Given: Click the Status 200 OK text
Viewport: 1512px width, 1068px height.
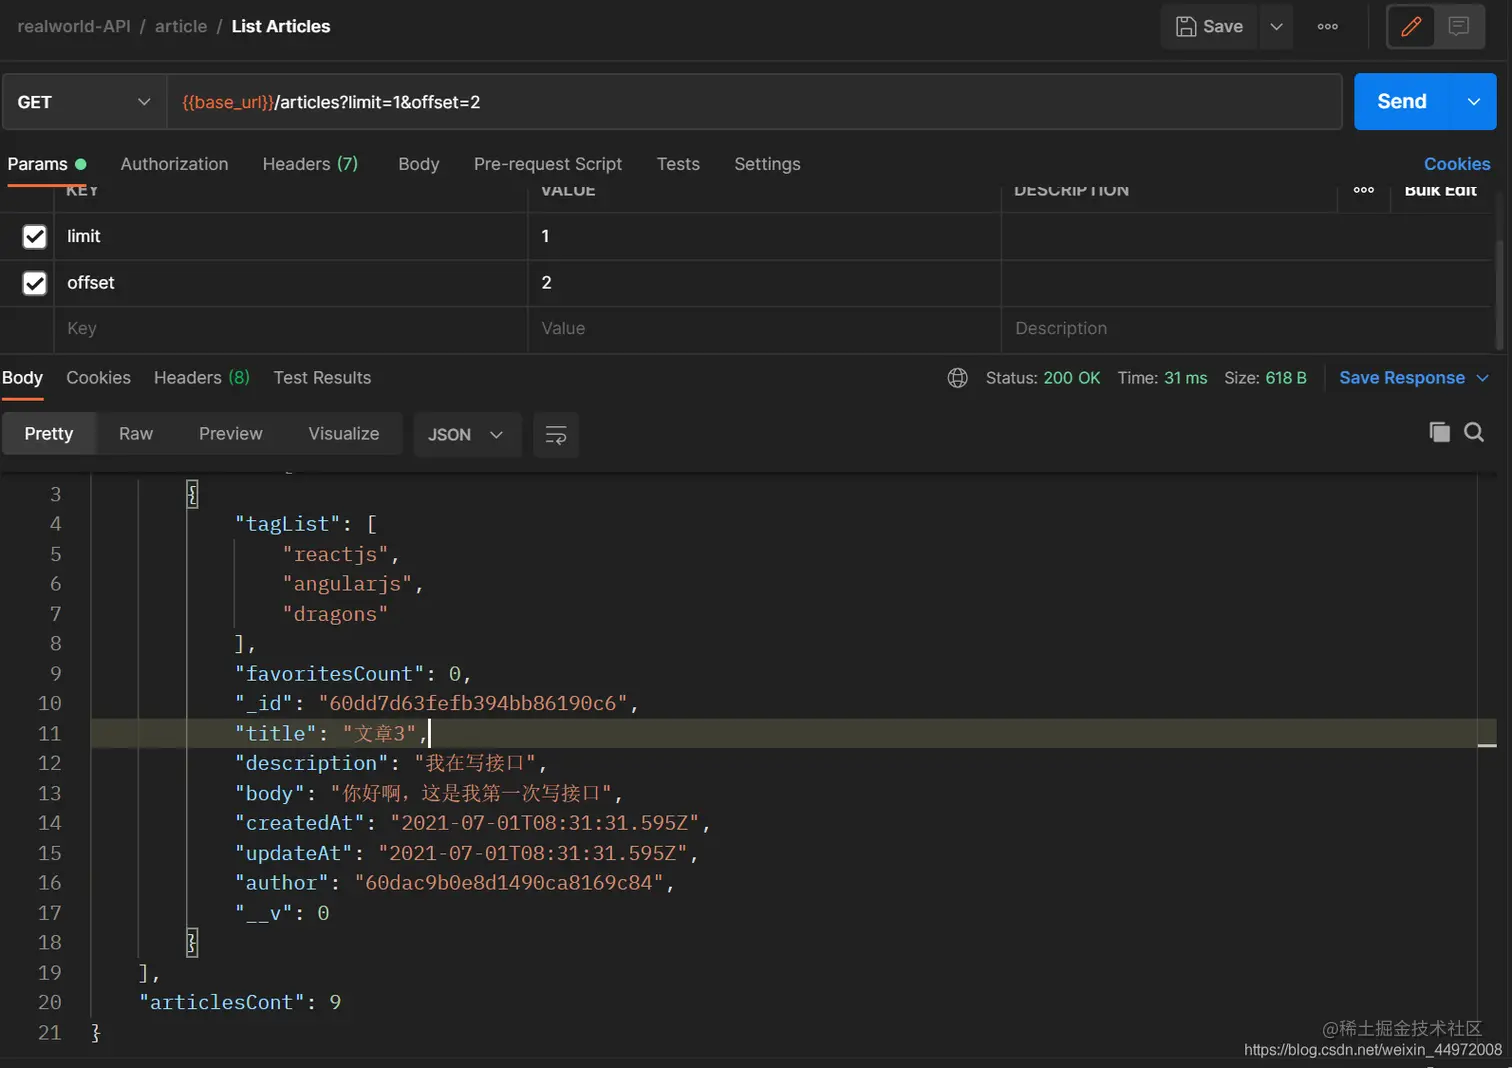Looking at the screenshot, I should coord(1042,378).
